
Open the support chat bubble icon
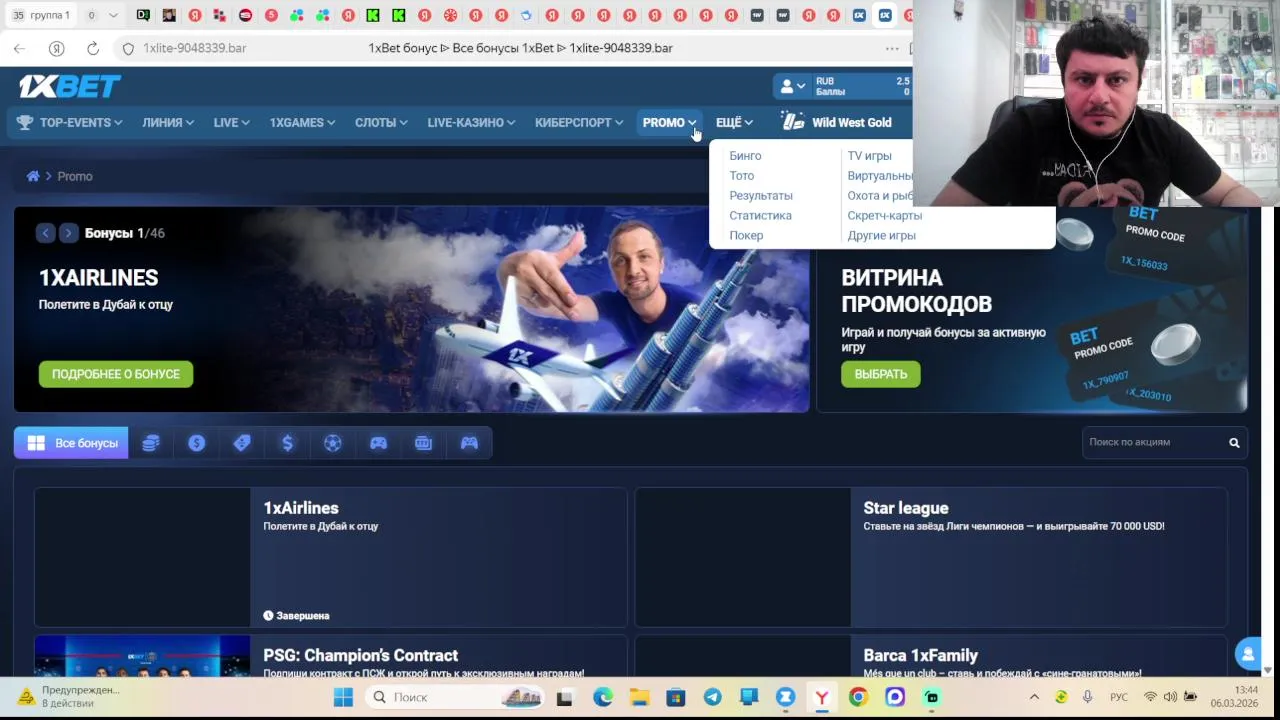coord(1248,654)
